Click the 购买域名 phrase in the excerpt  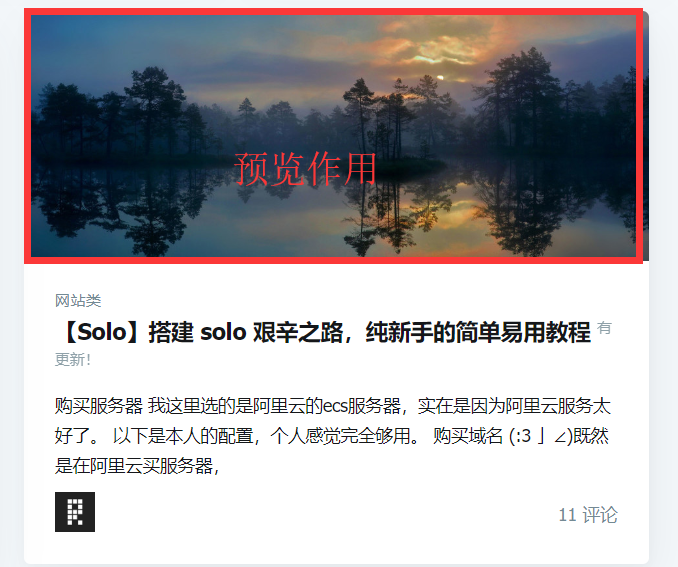(468, 436)
